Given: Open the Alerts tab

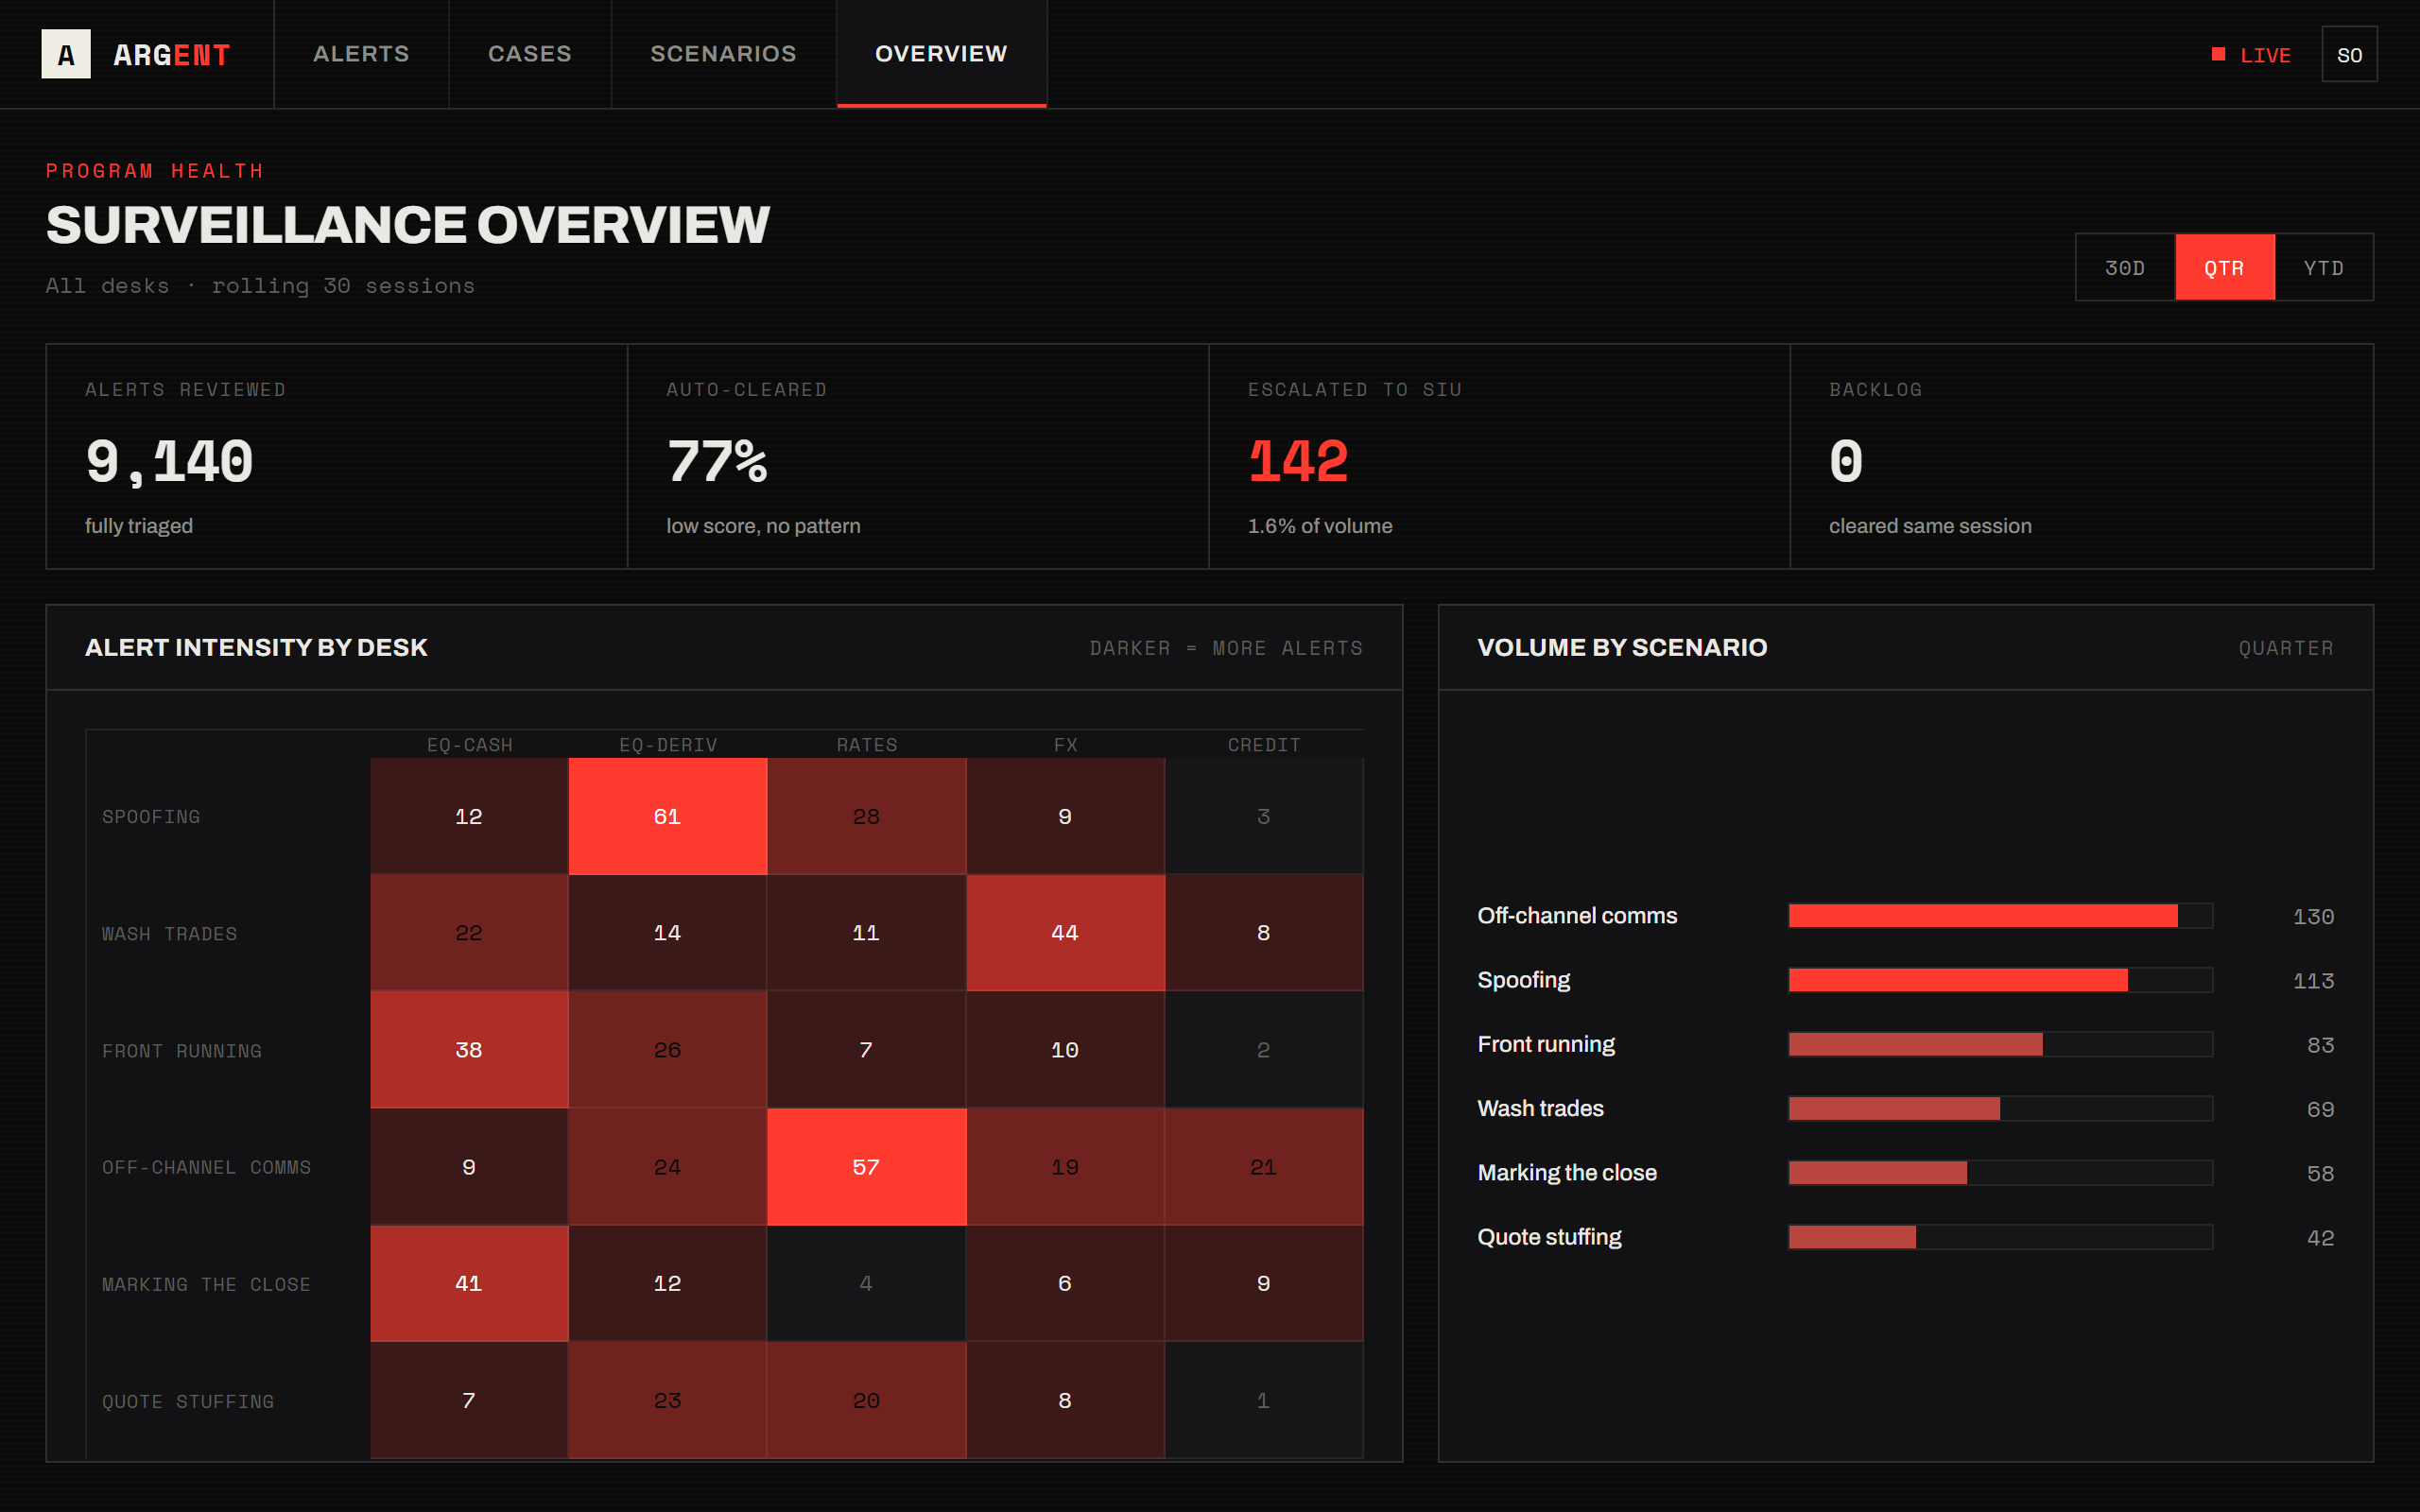Looking at the screenshot, I should point(361,54).
